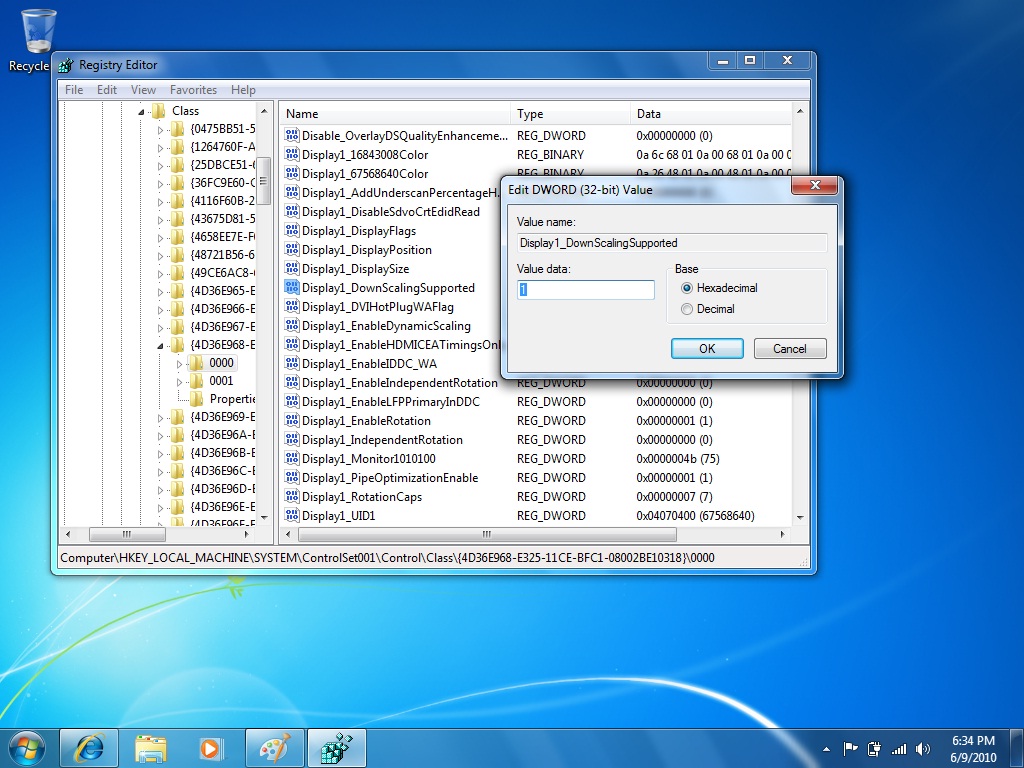1024x768 pixels.
Task: Open the Windows Start menu
Action: tap(27, 748)
